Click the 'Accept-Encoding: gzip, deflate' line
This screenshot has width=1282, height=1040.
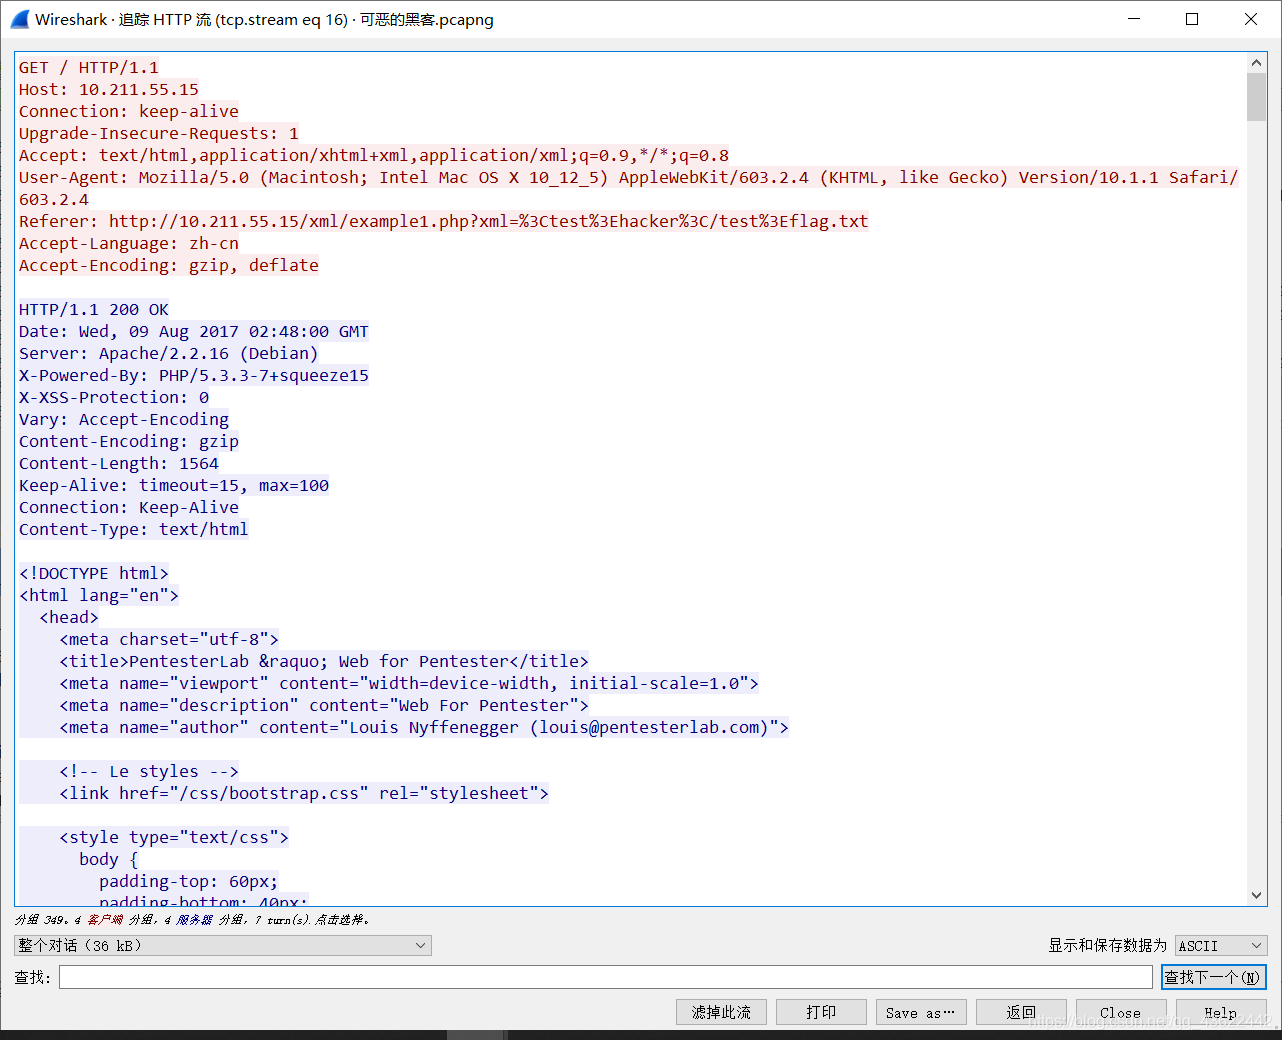point(169,265)
